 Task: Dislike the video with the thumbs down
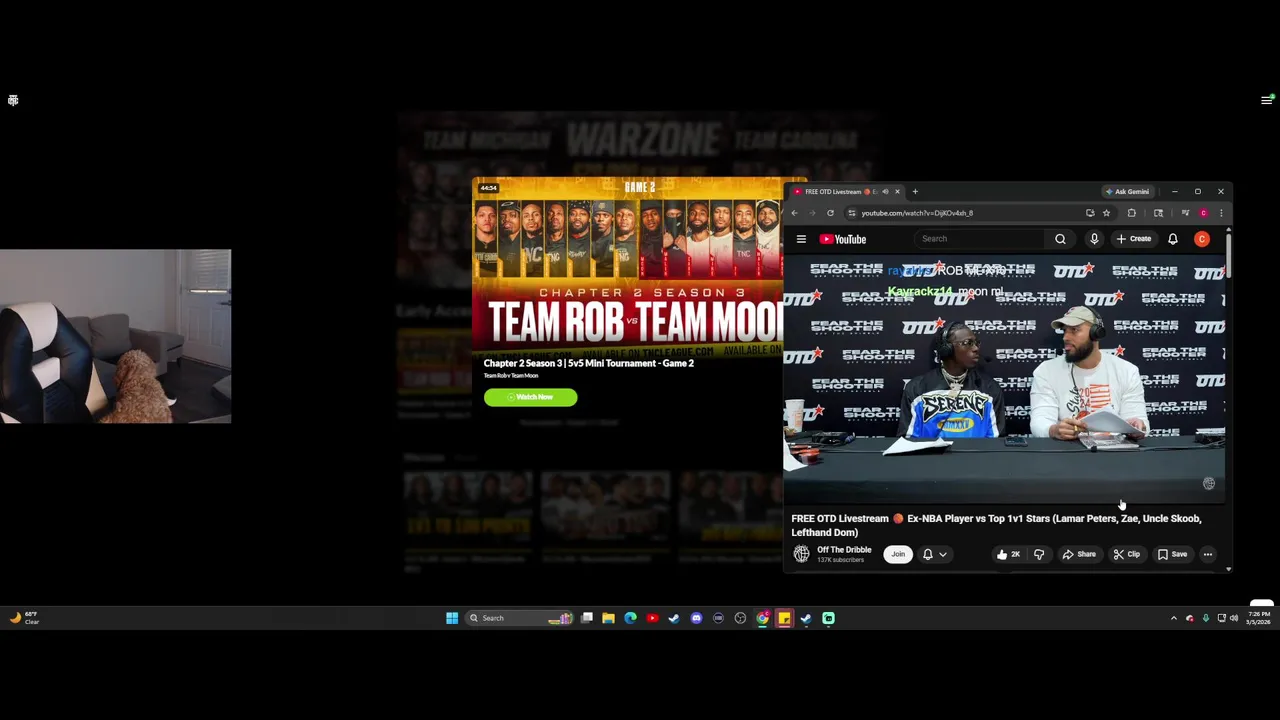click(x=1039, y=554)
